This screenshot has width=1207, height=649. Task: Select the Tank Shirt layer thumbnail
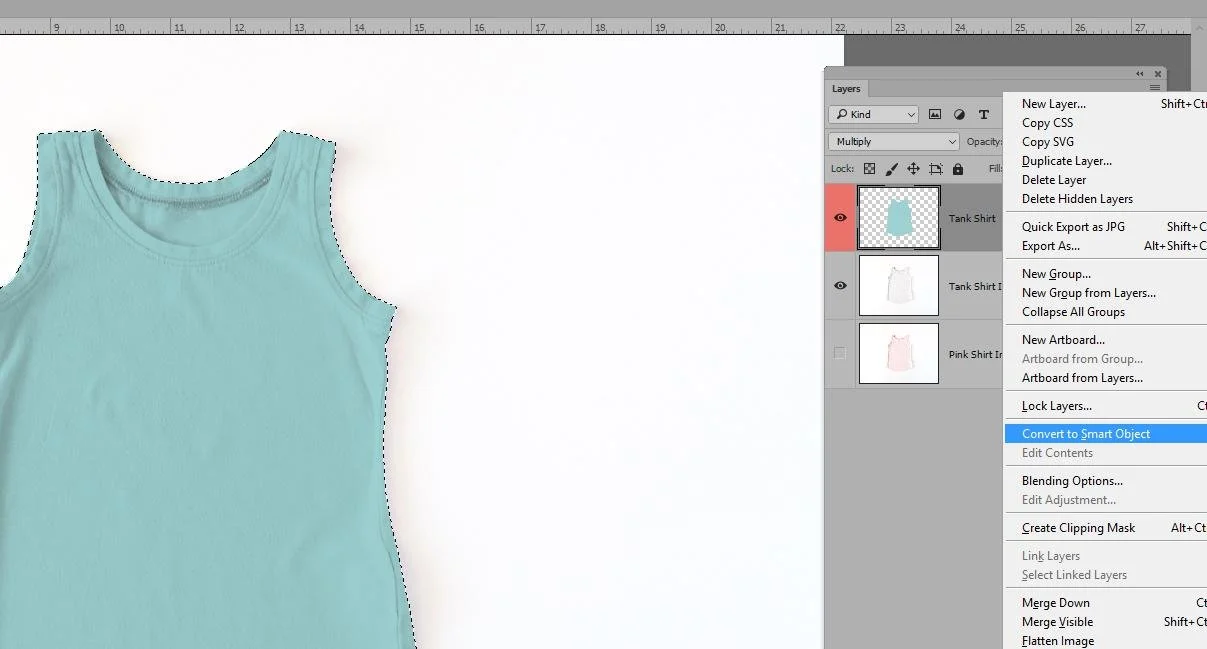tap(899, 218)
